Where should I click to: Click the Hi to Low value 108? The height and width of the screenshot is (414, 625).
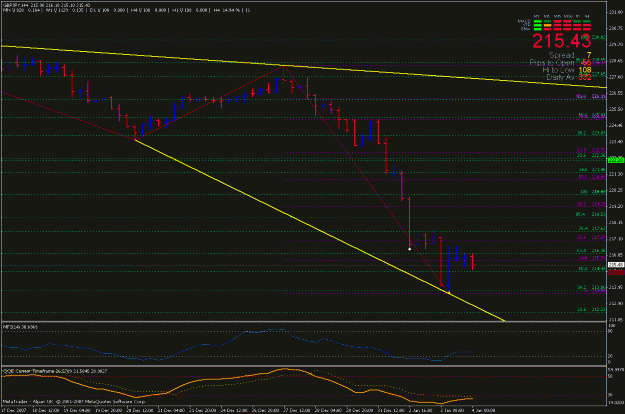tap(585, 70)
